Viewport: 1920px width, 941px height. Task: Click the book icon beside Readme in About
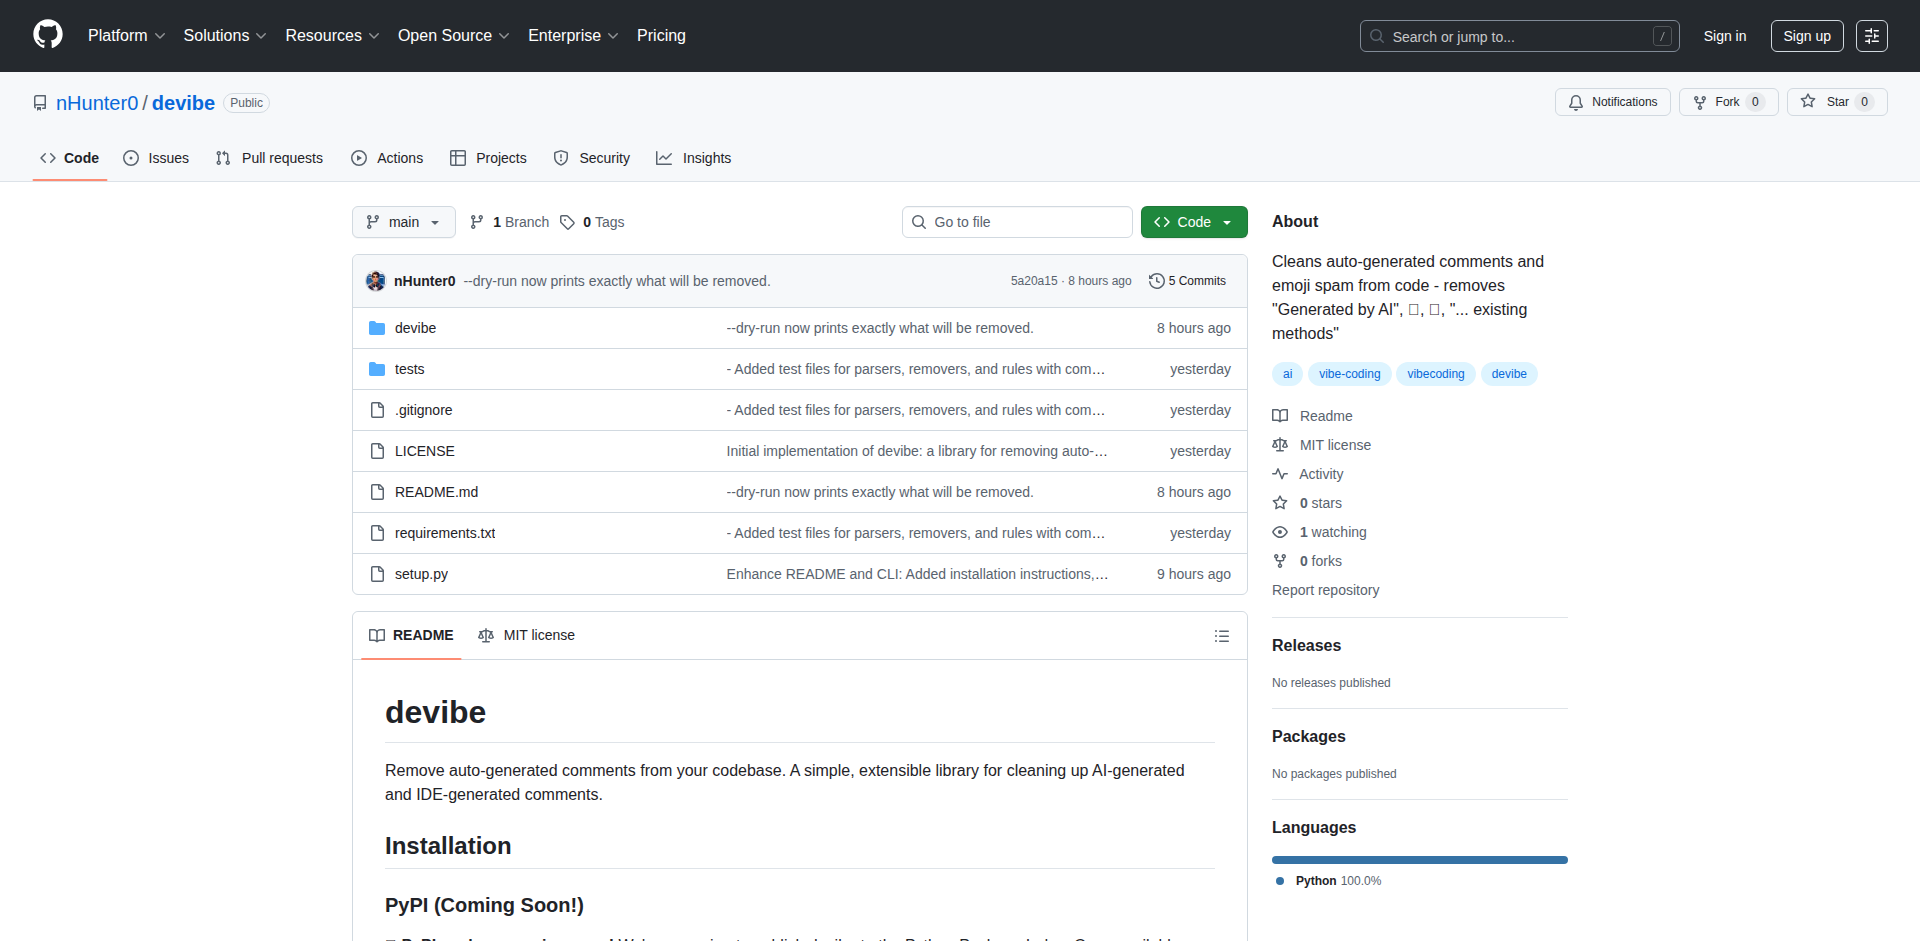(1280, 416)
